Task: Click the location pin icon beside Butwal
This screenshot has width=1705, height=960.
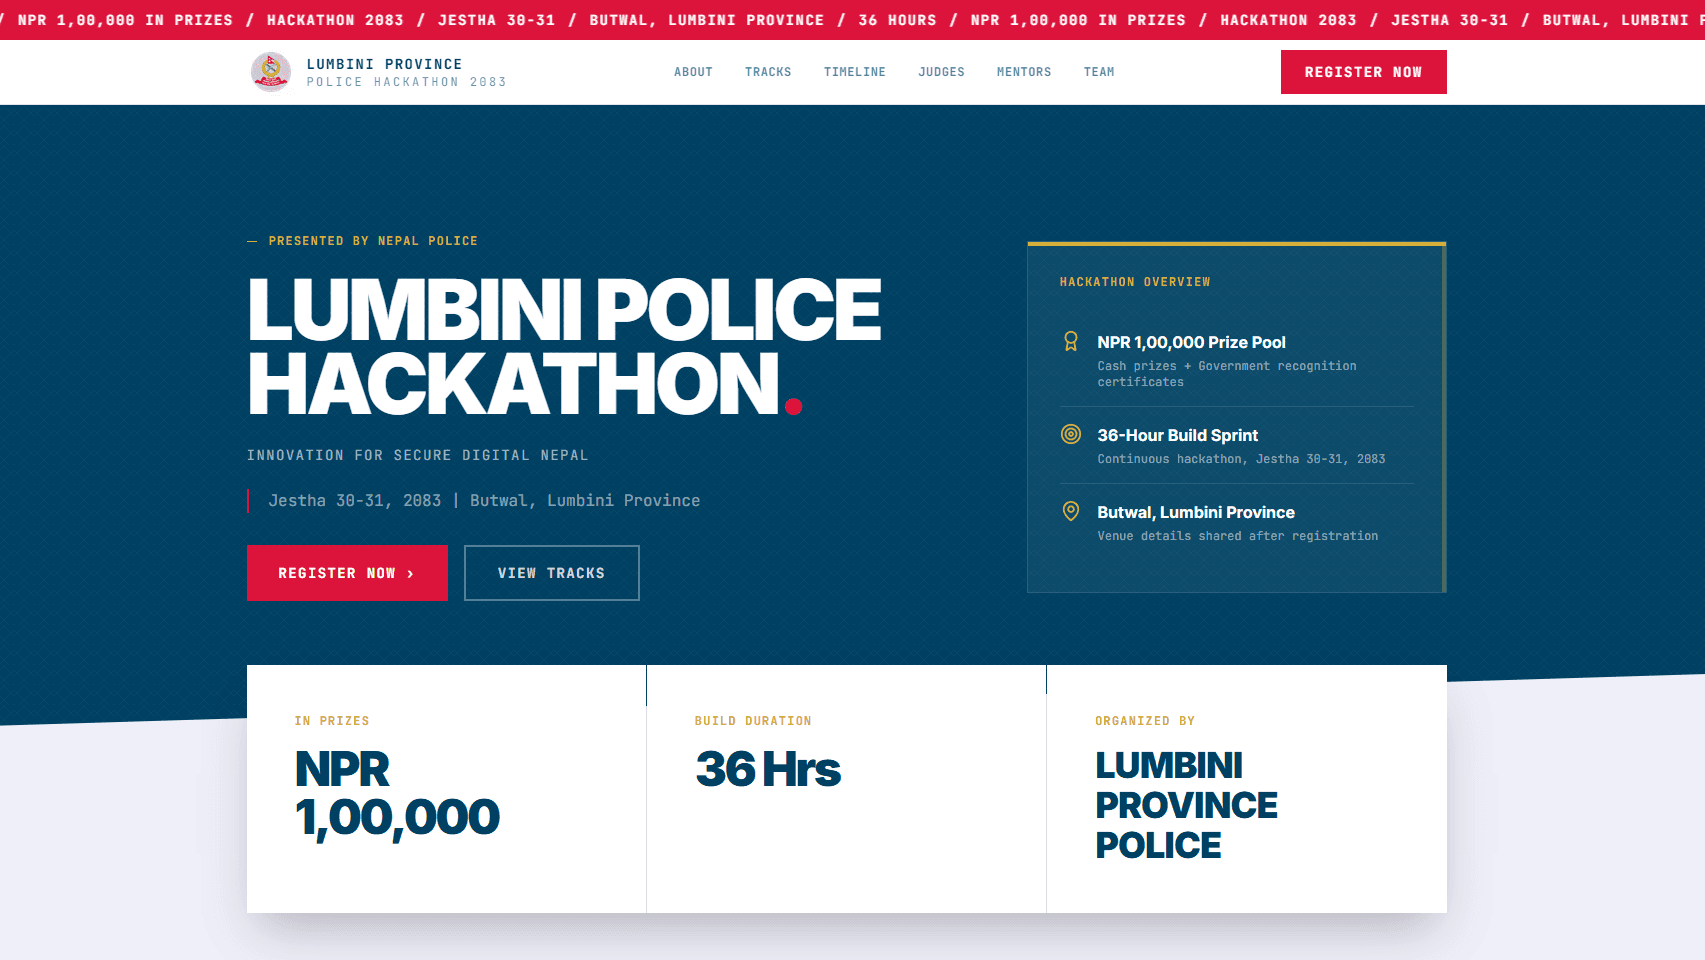Action: pos(1071,511)
